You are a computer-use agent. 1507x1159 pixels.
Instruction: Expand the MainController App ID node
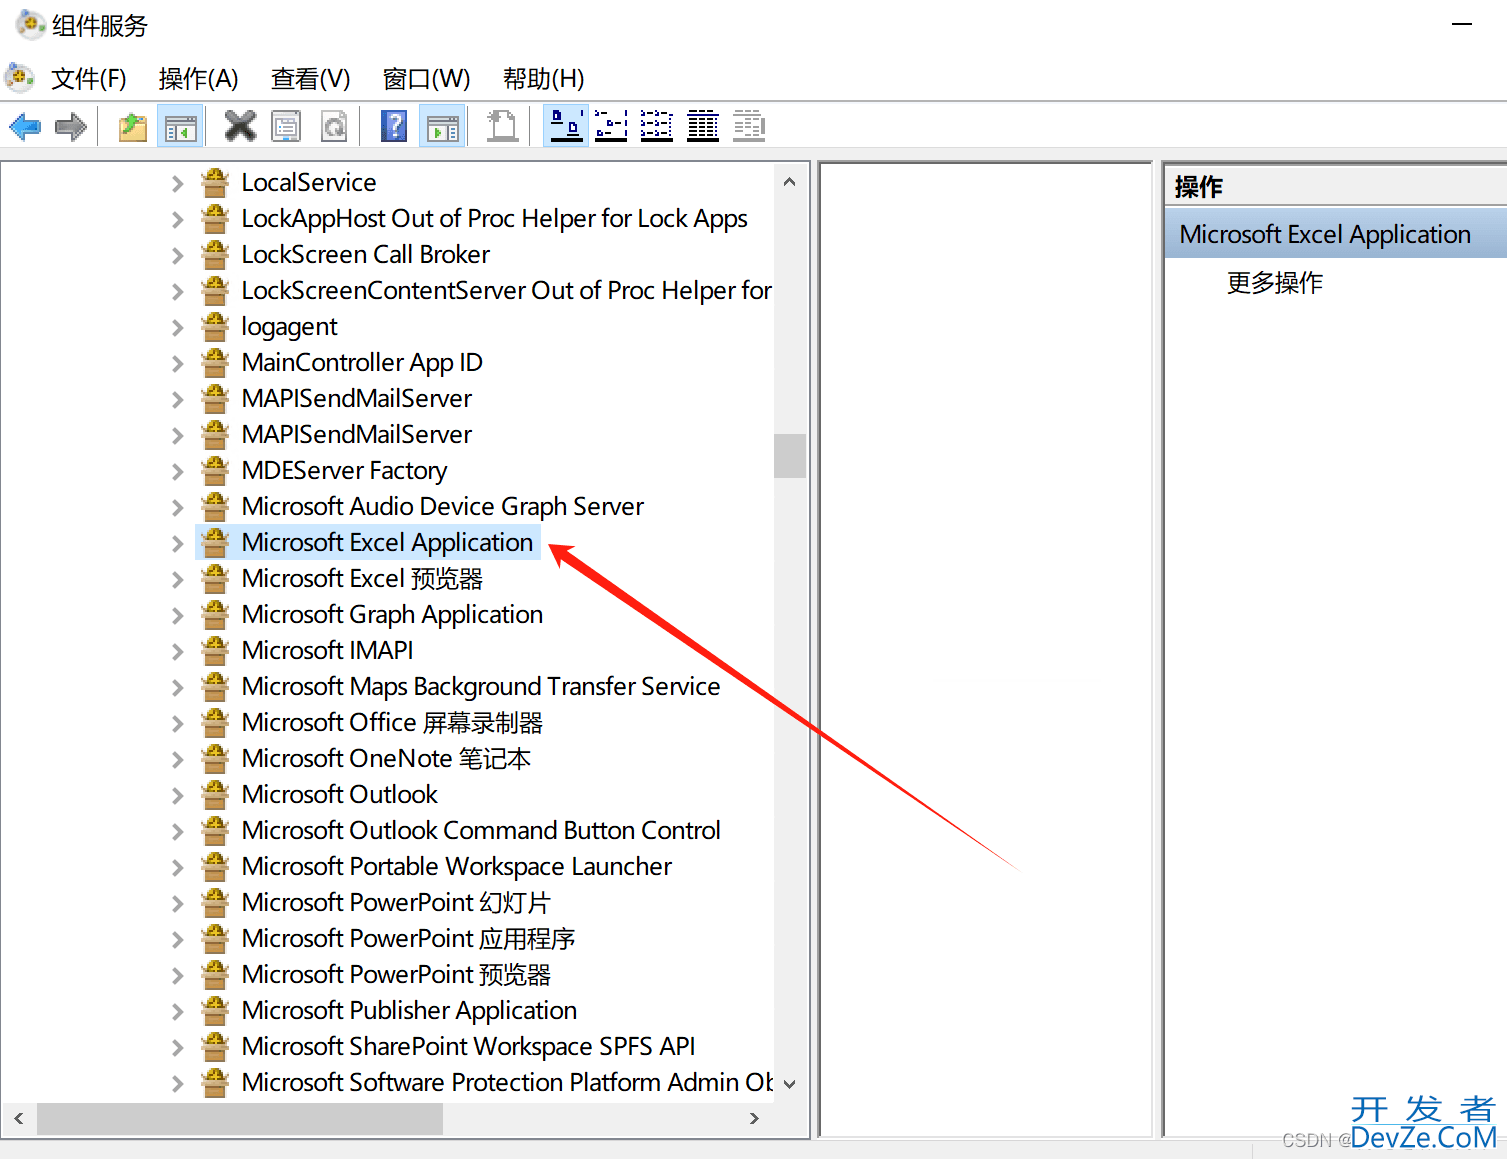(177, 363)
